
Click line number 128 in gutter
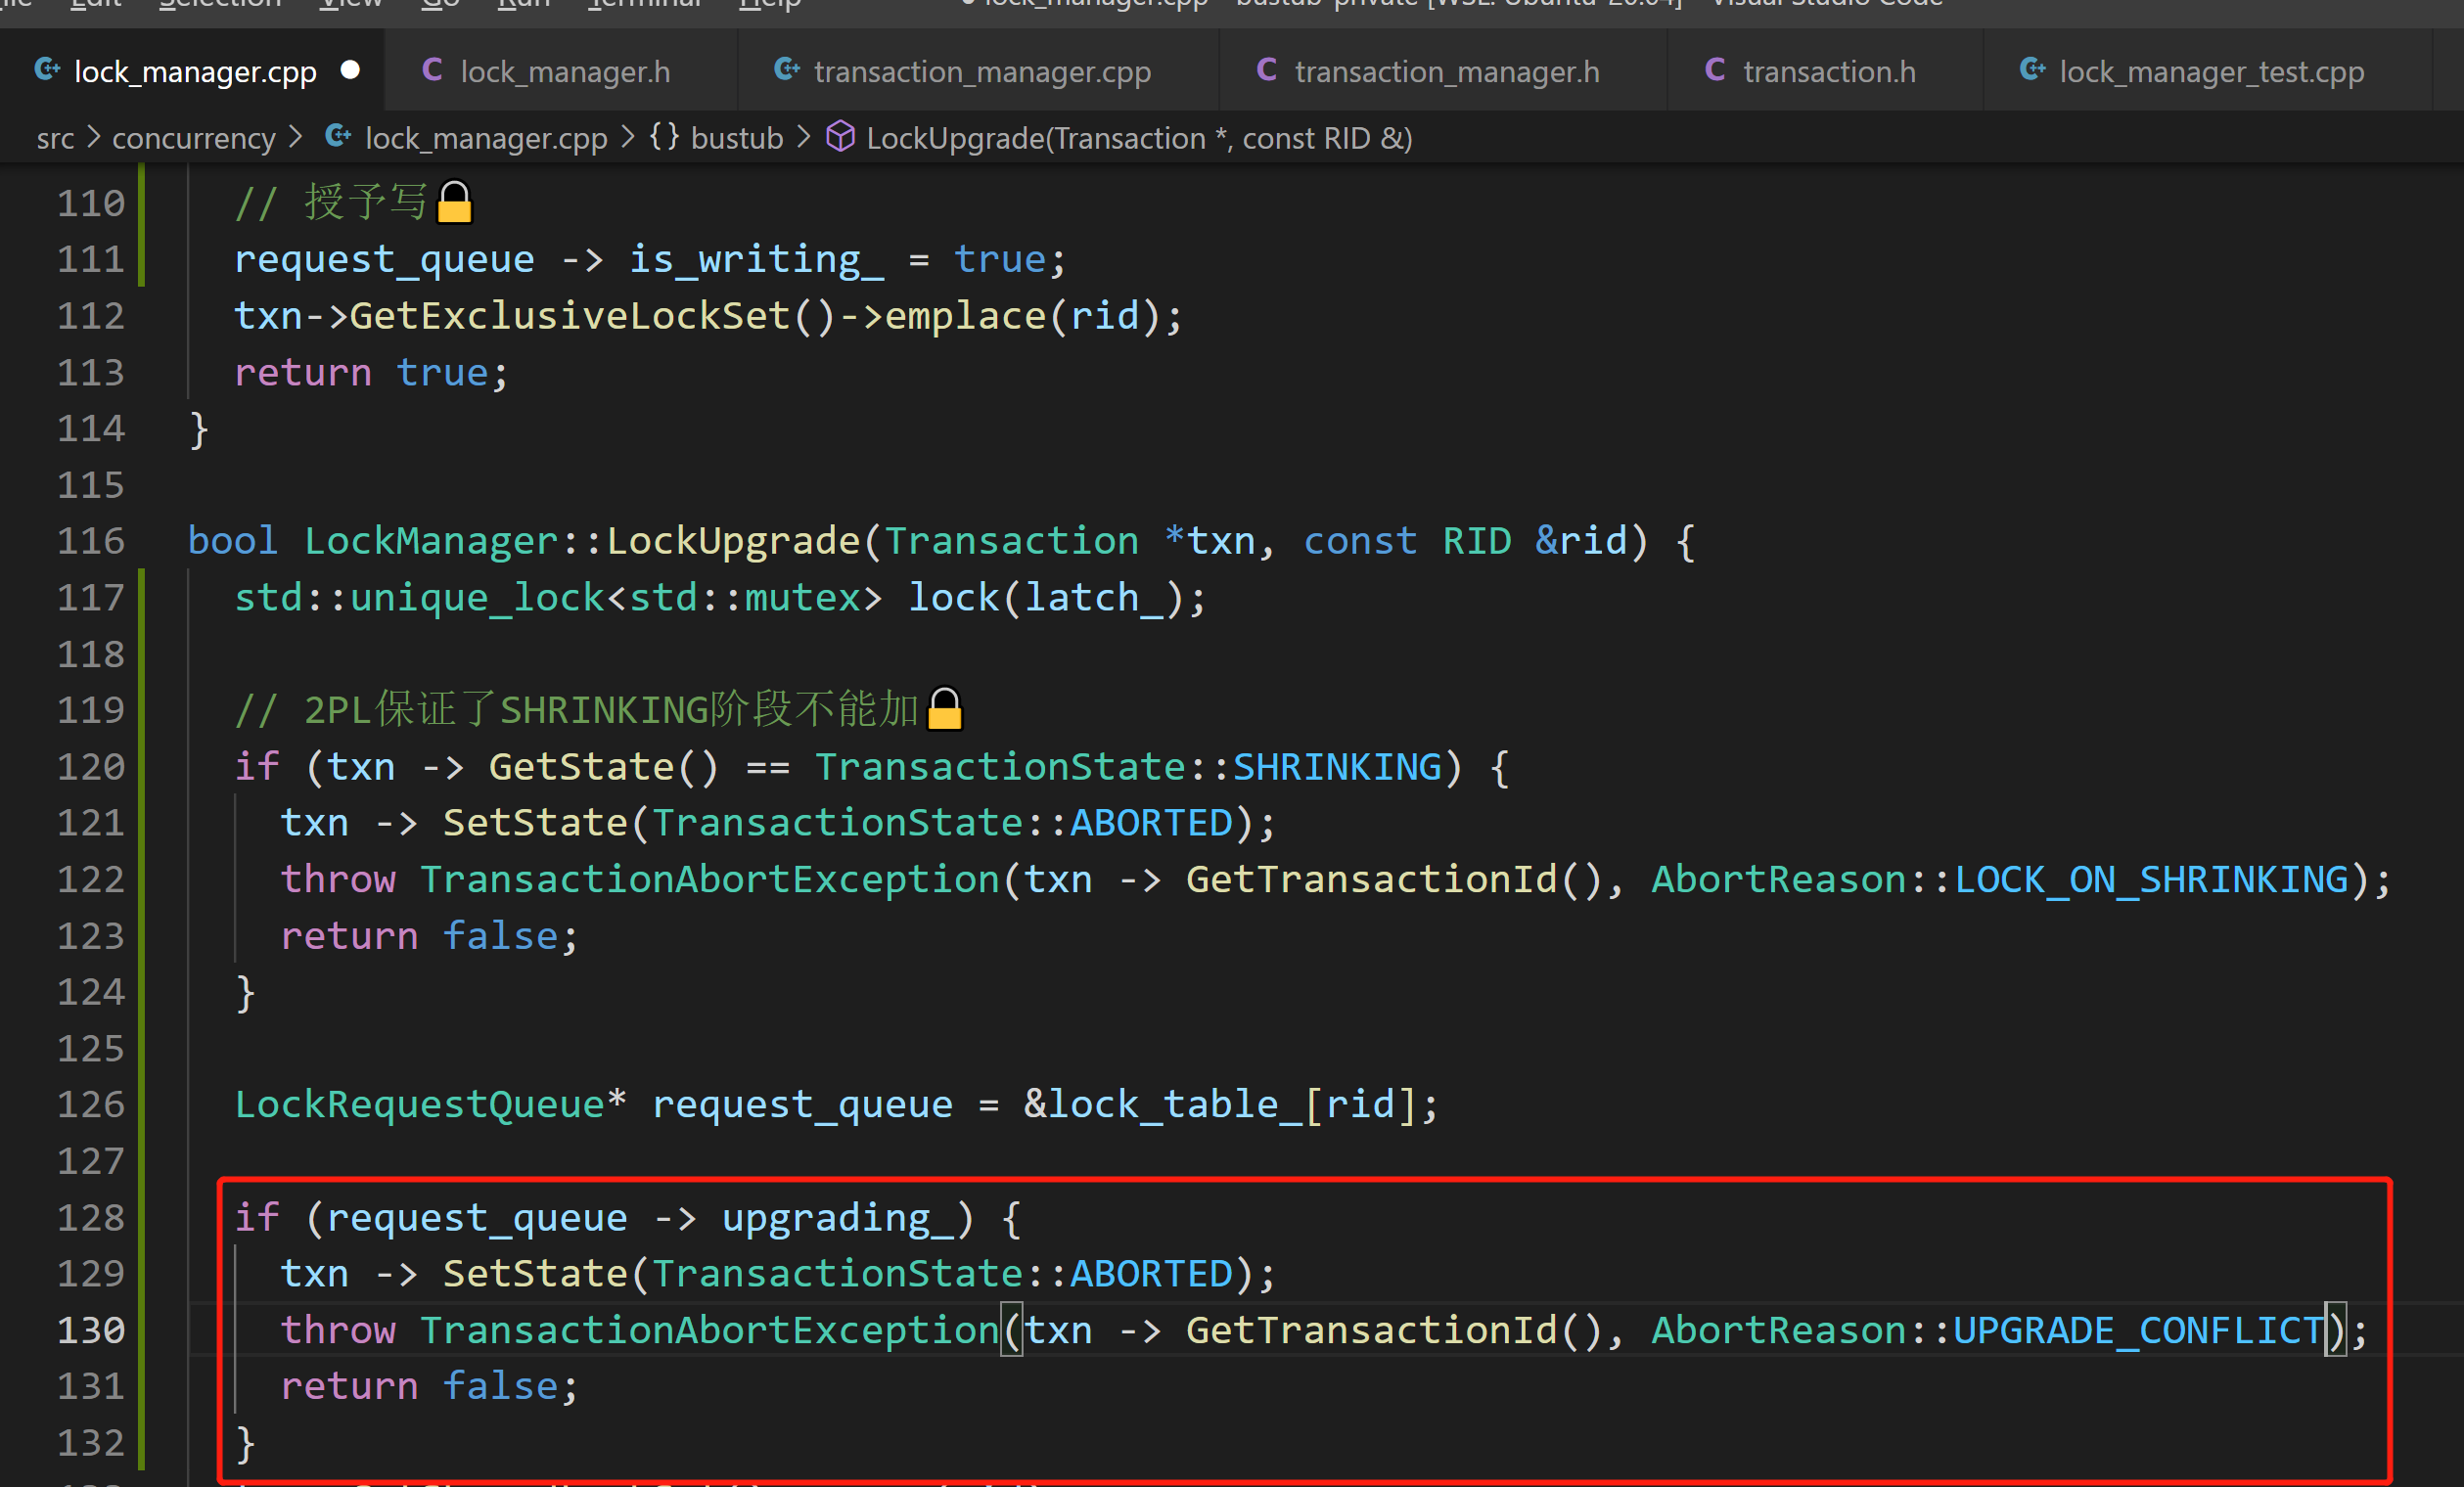click(x=90, y=1217)
